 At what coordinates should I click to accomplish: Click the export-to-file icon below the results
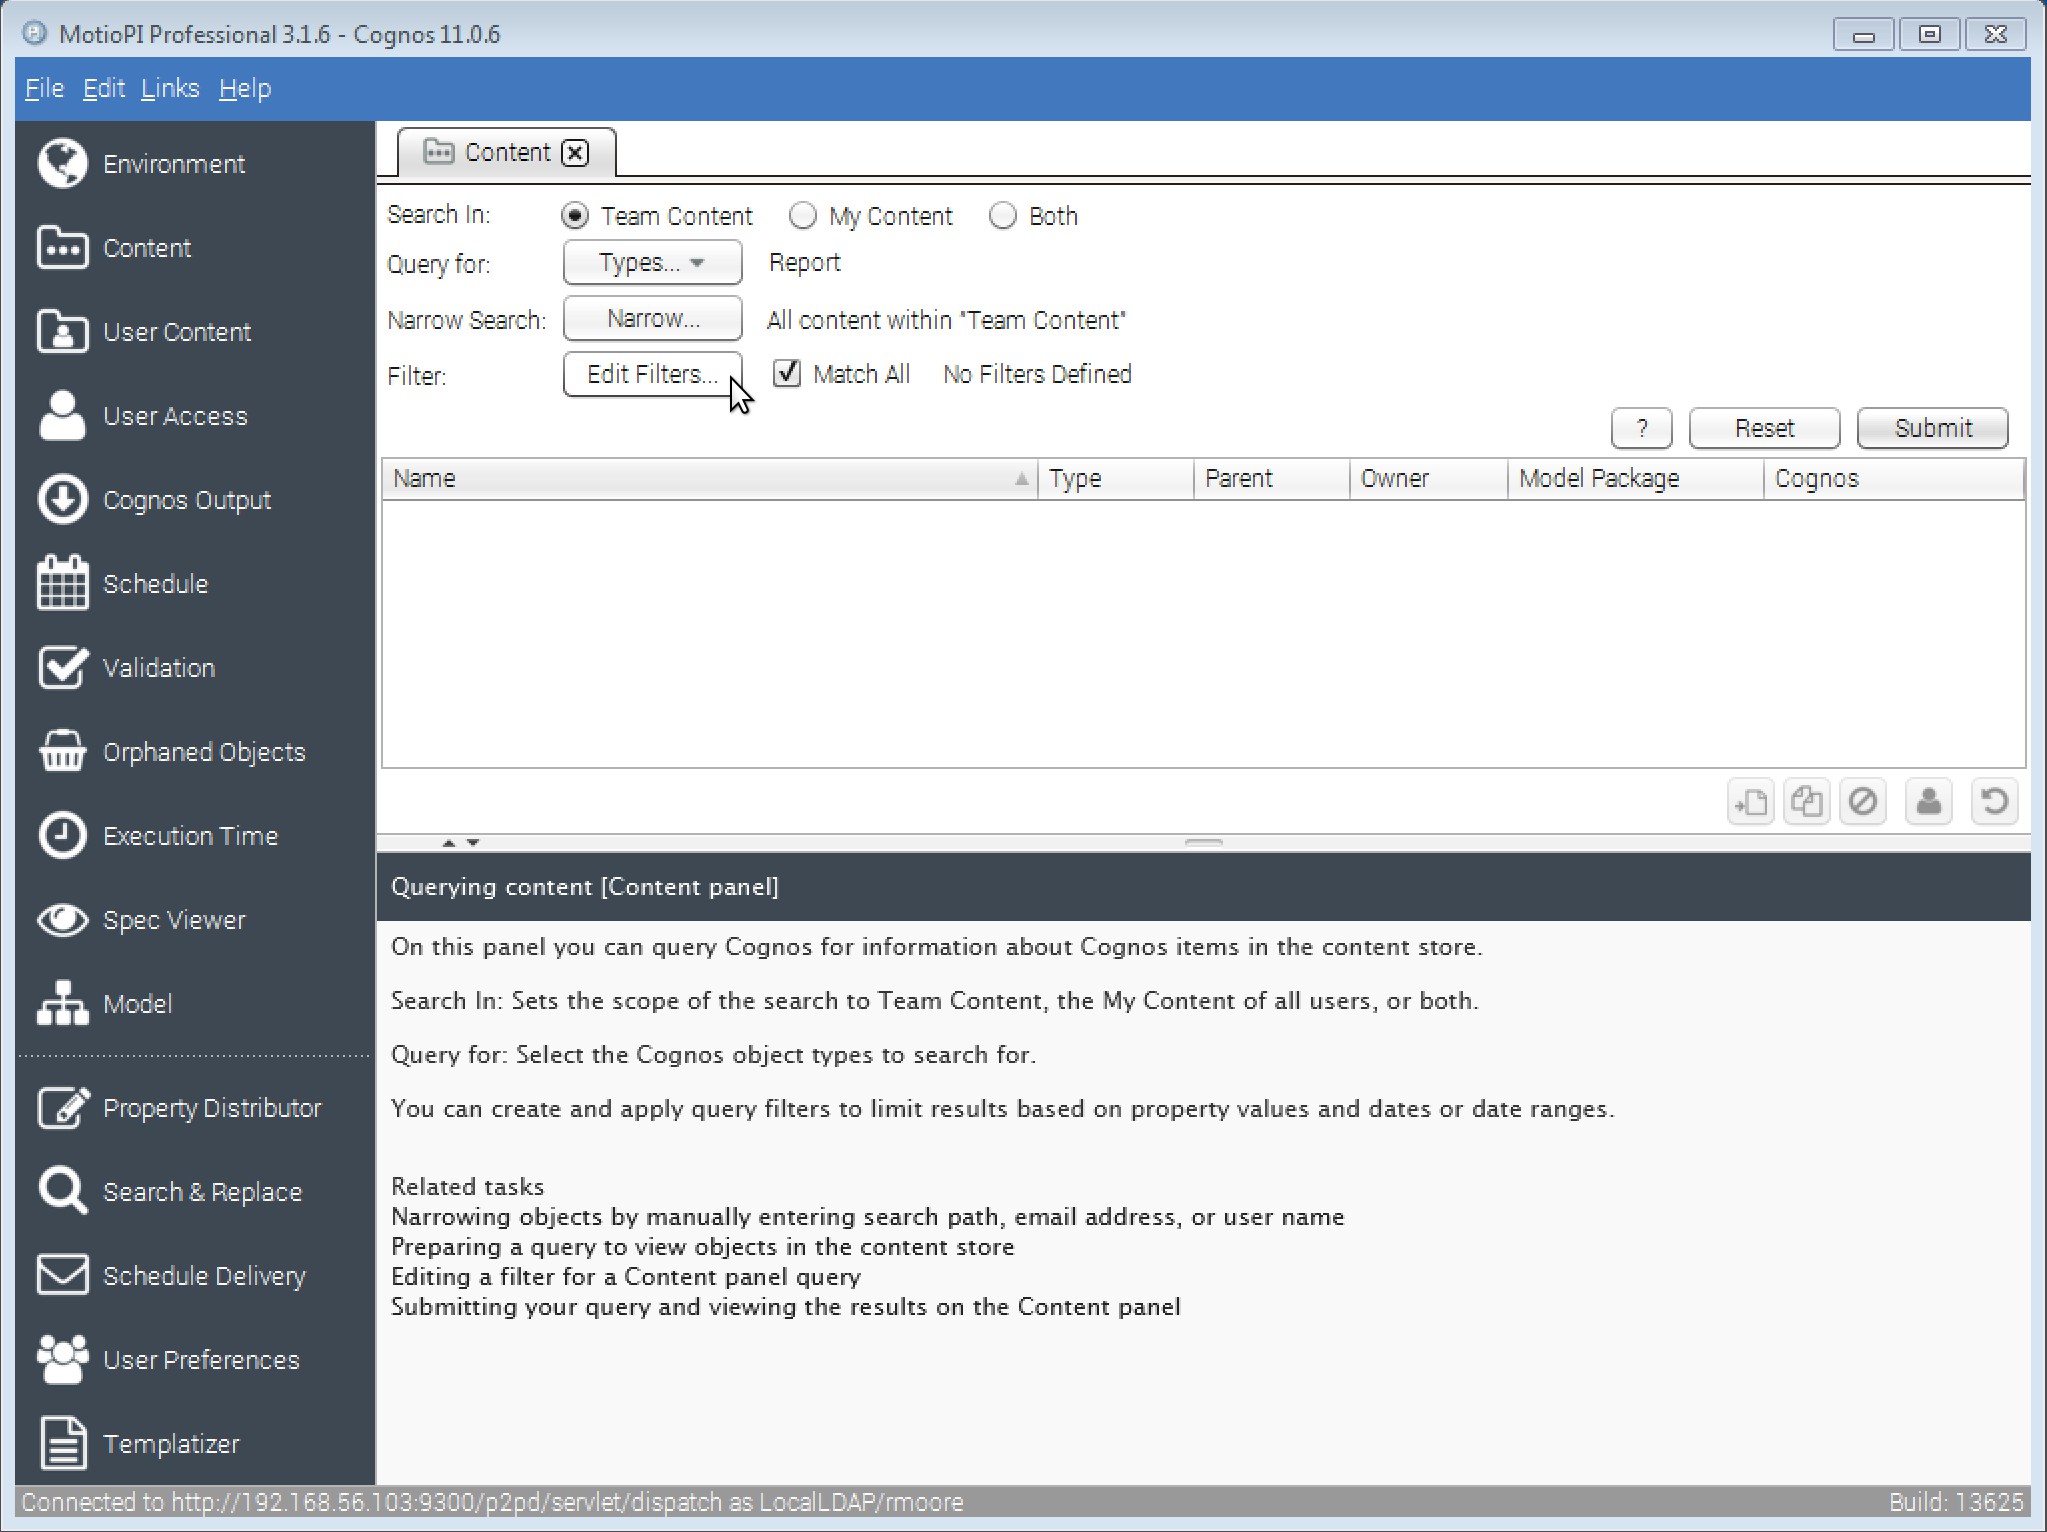(1751, 802)
